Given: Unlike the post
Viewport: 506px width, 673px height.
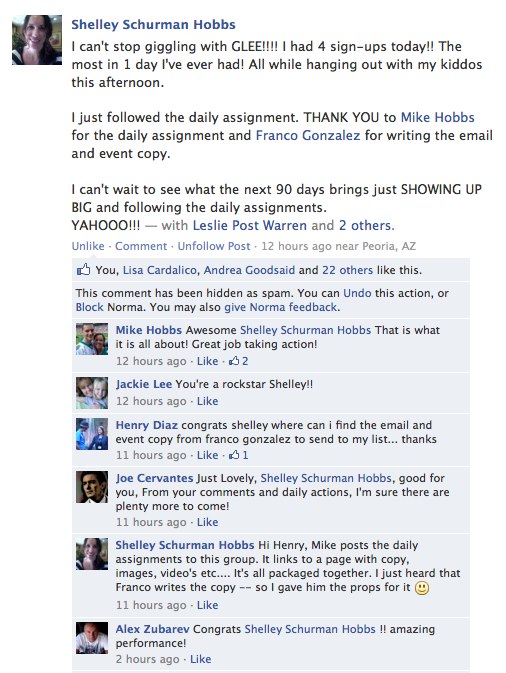Looking at the screenshot, I should click(x=88, y=246).
